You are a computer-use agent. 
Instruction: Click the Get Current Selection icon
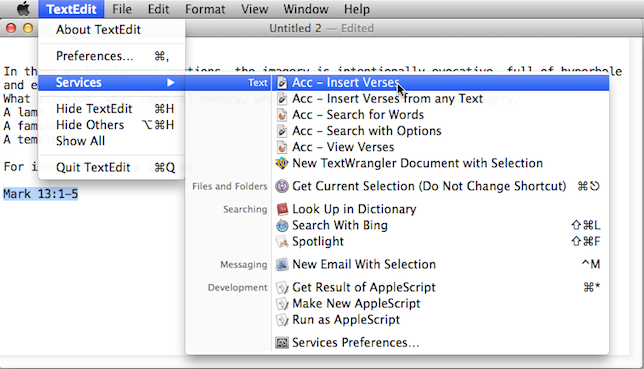(x=282, y=186)
